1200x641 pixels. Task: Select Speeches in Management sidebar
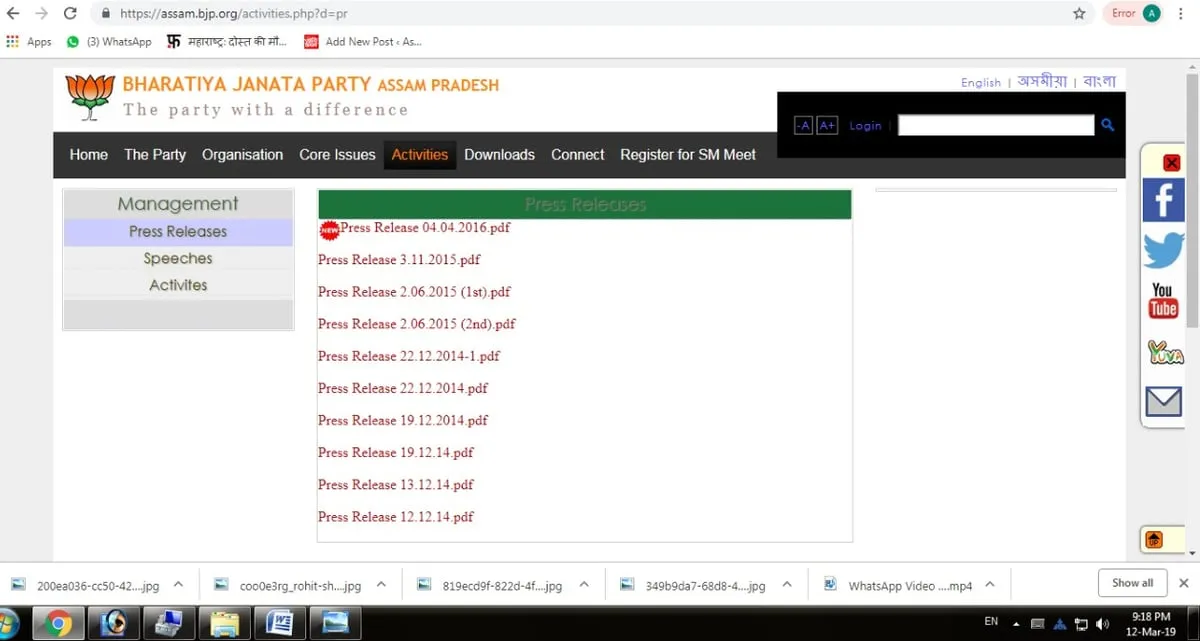click(x=178, y=258)
